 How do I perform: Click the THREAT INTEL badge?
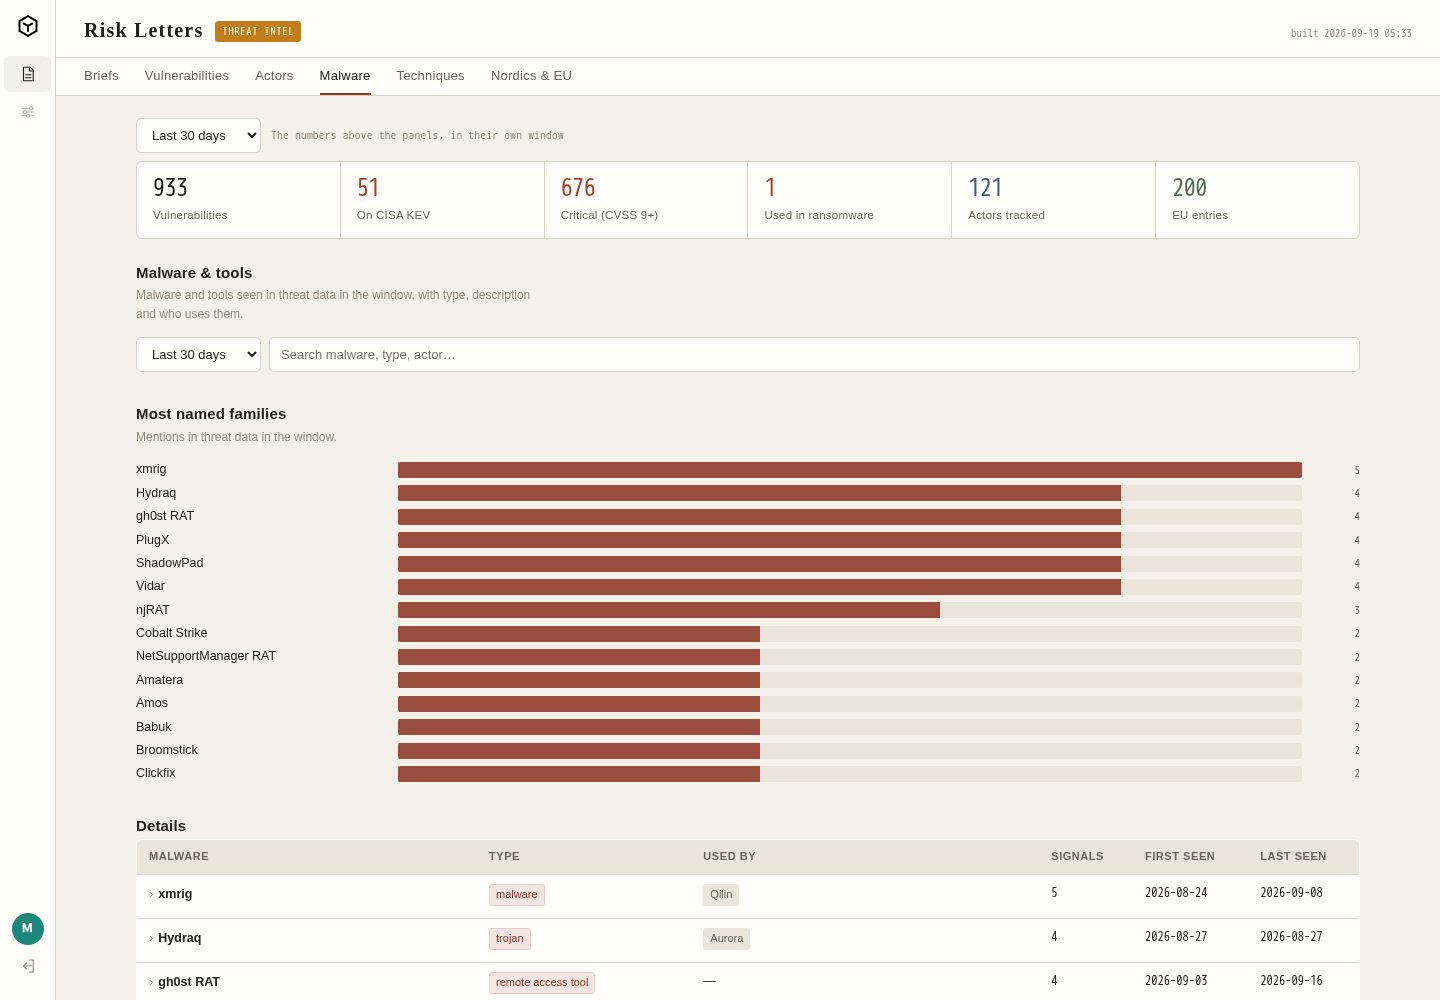coord(258,32)
